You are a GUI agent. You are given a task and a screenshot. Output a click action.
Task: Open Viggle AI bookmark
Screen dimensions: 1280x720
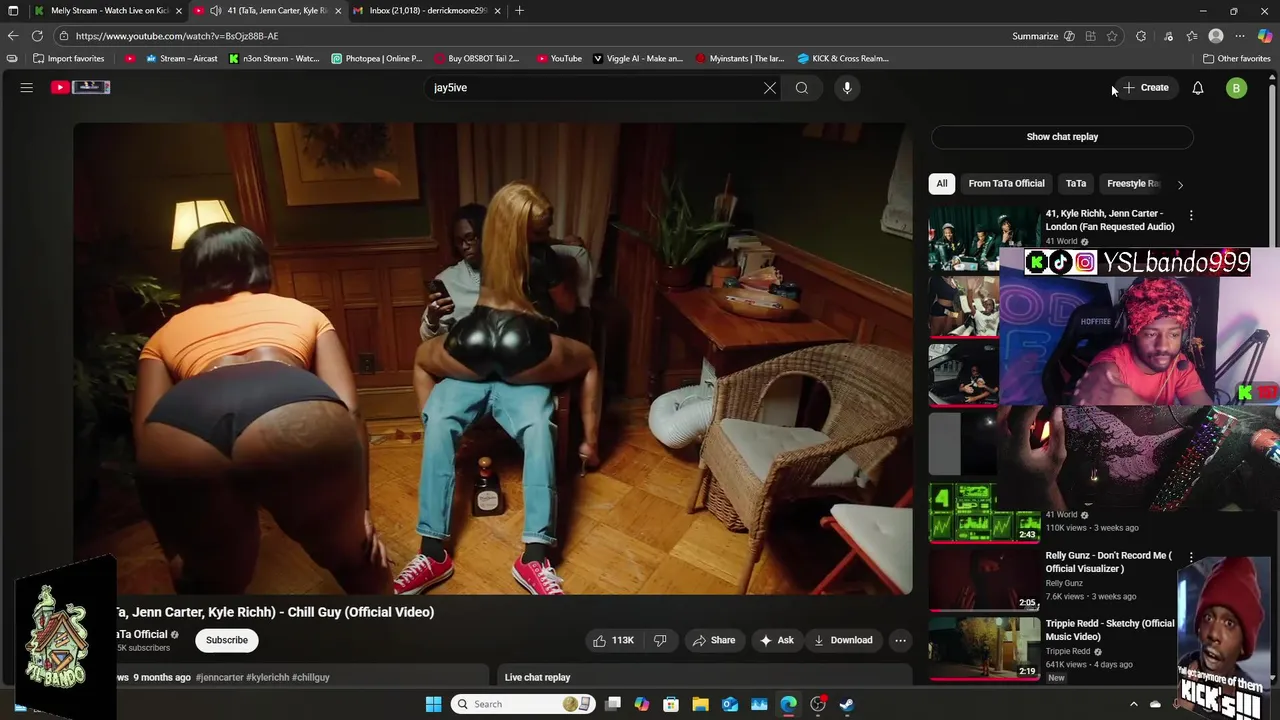(638, 58)
